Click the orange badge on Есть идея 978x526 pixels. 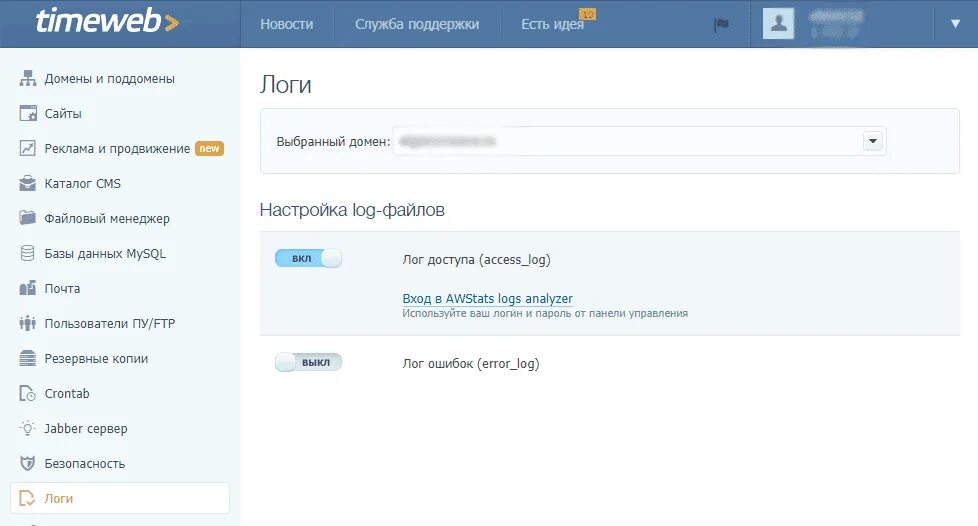pyautogui.click(x=588, y=14)
